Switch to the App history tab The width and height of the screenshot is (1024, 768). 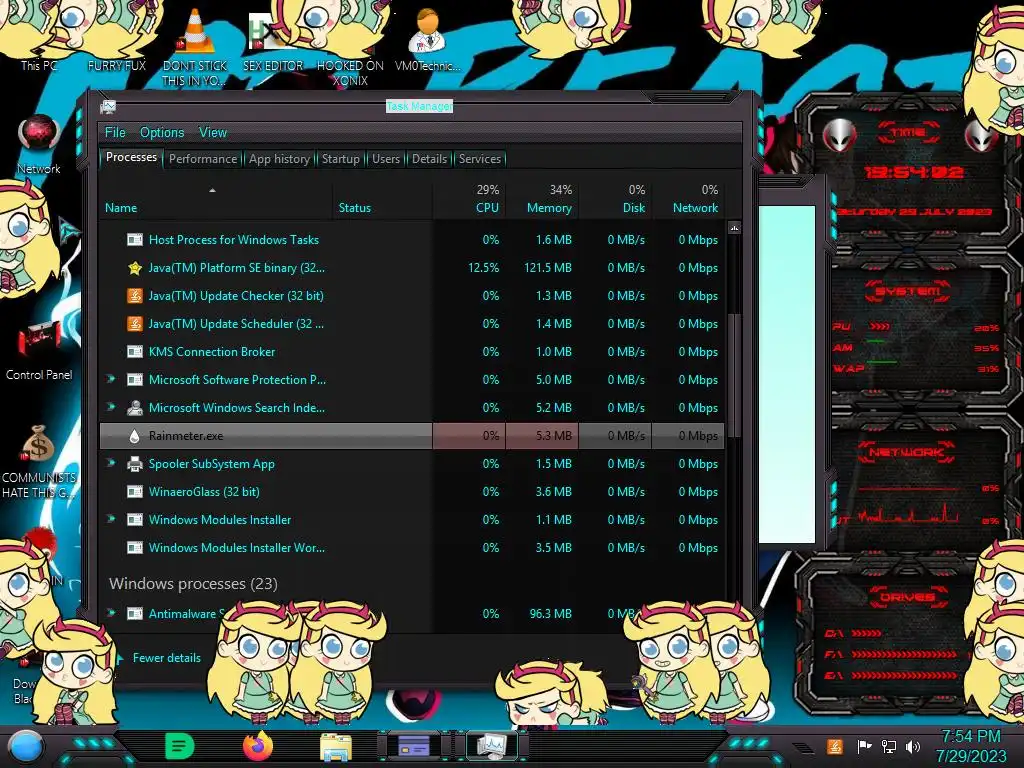tap(279, 159)
